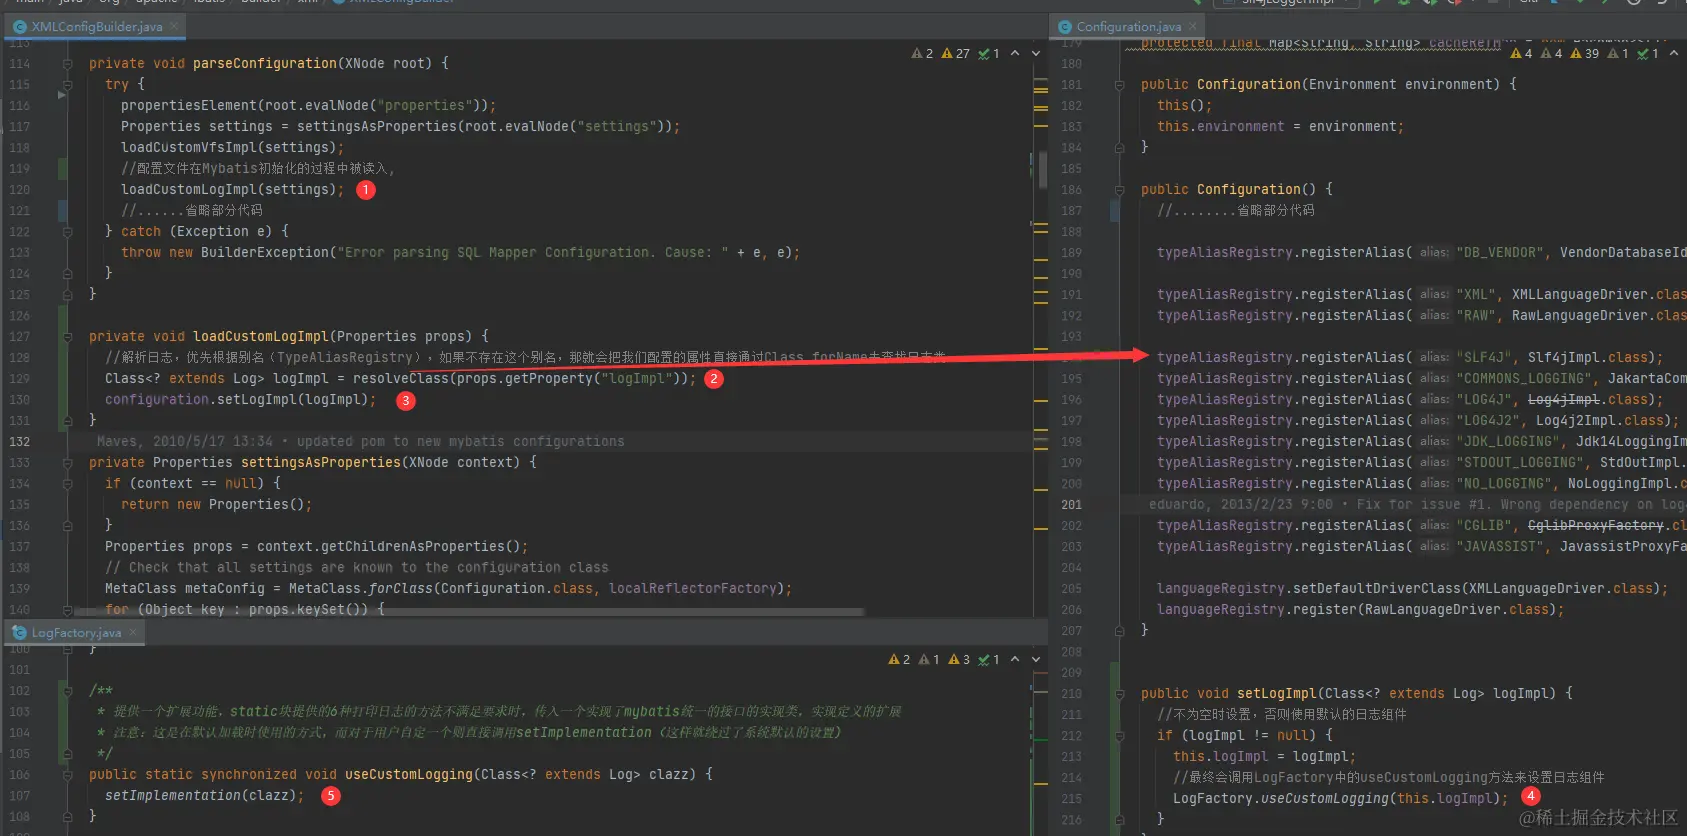
Task: Collapse the Javadoc comment at line 102
Action: pyautogui.click(x=68, y=690)
